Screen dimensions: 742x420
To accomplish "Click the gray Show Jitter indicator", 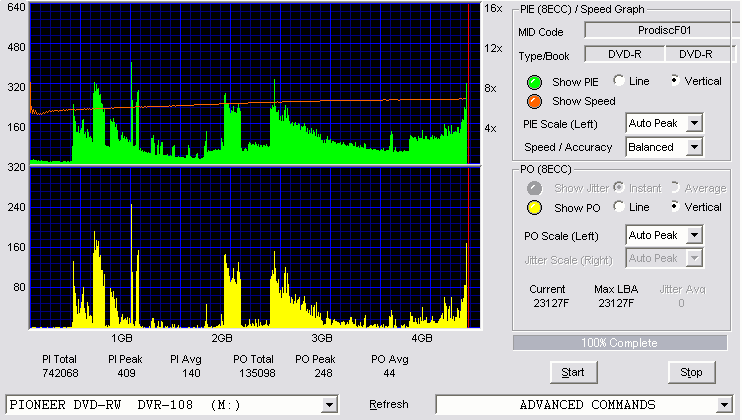I will tap(534, 188).
